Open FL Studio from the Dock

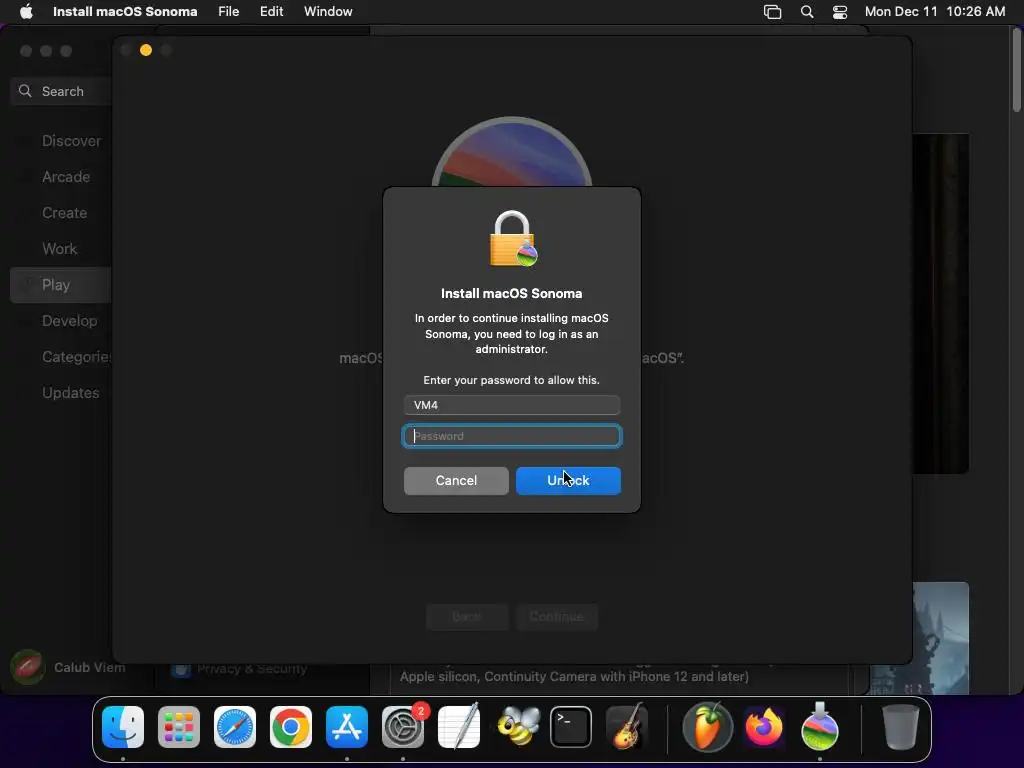707,727
